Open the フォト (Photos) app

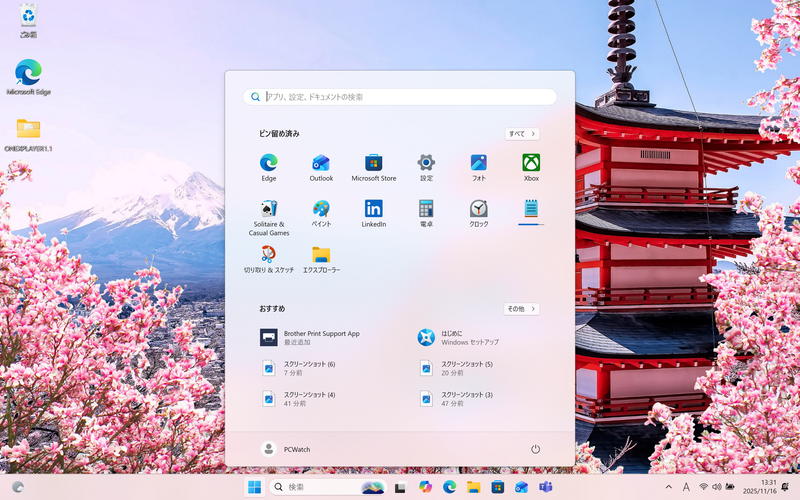(479, 168)
